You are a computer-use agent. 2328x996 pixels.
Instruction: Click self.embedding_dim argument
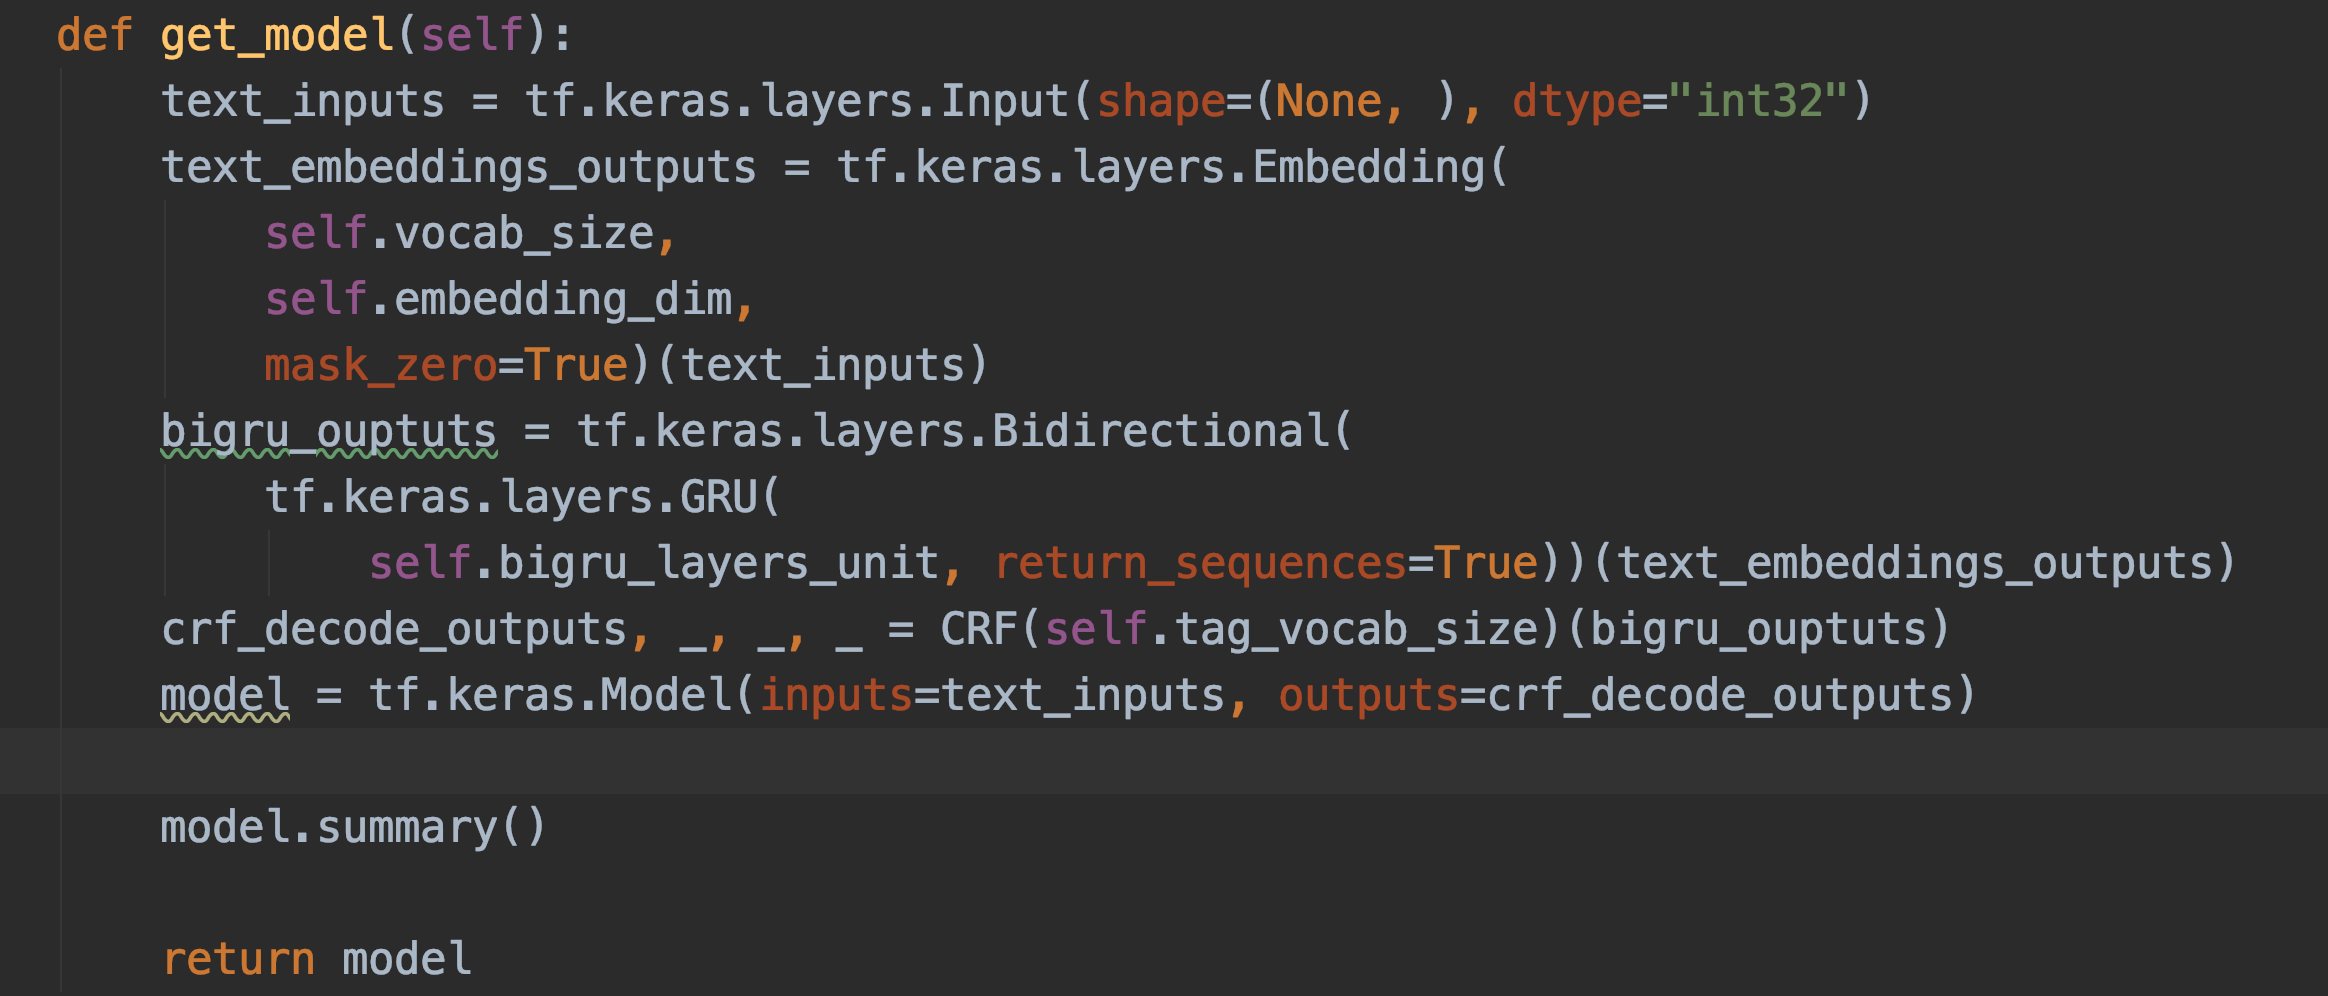click(x=498, y=300)
